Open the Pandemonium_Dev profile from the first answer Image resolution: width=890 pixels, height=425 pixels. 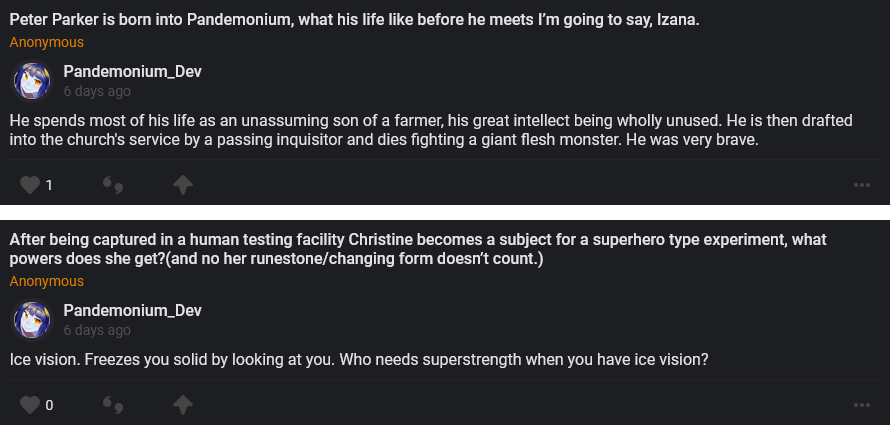pyautogui.click(x=133, y=71)
